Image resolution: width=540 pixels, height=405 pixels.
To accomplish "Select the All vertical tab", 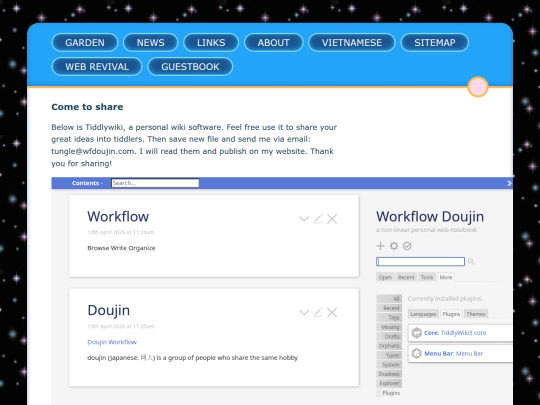I will (389, 299).
